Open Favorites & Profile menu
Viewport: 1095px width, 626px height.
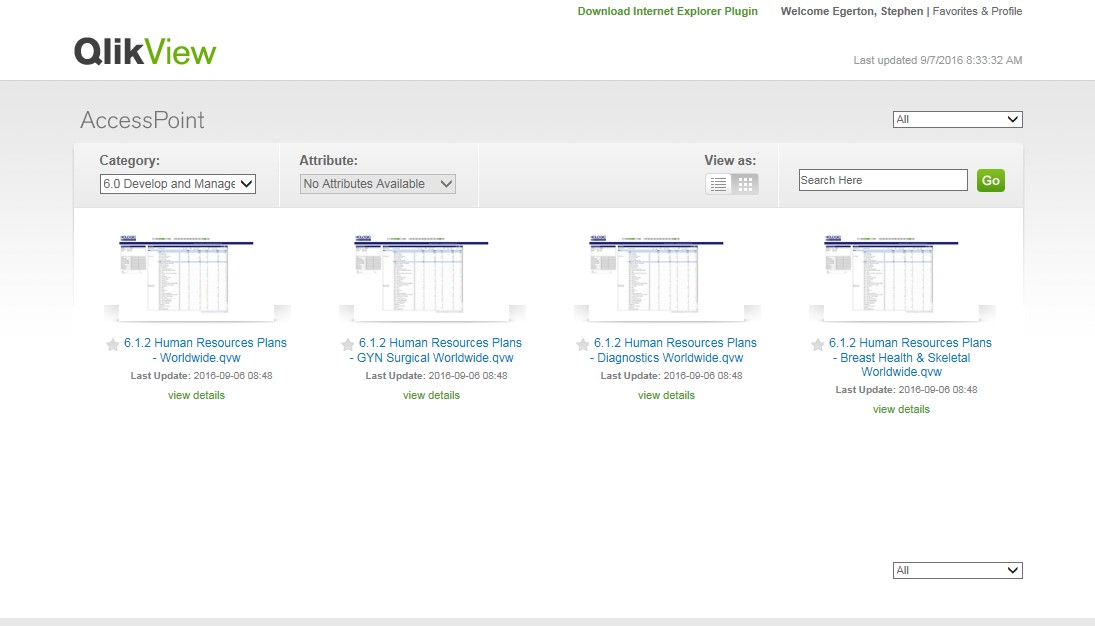[x=977, y=11]
